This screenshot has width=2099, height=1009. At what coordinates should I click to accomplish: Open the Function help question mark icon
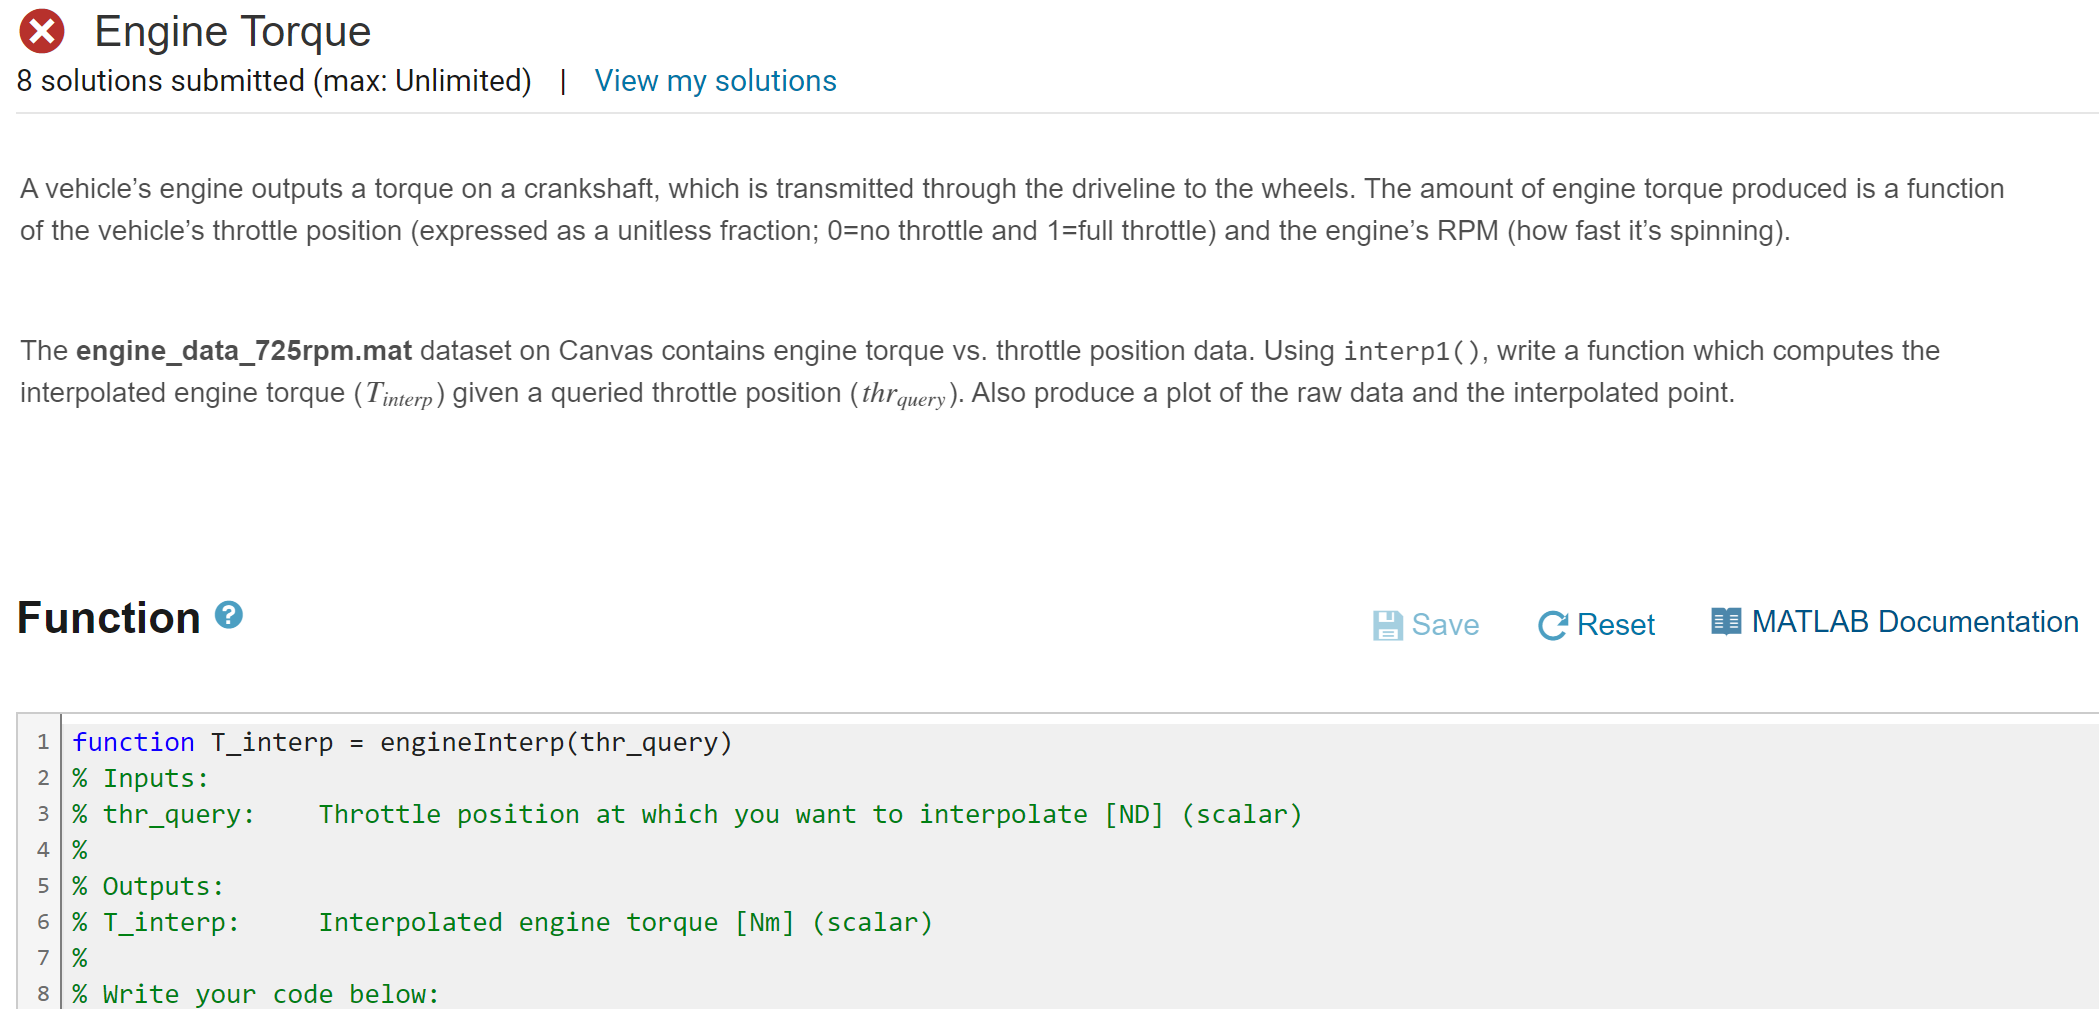229,615
